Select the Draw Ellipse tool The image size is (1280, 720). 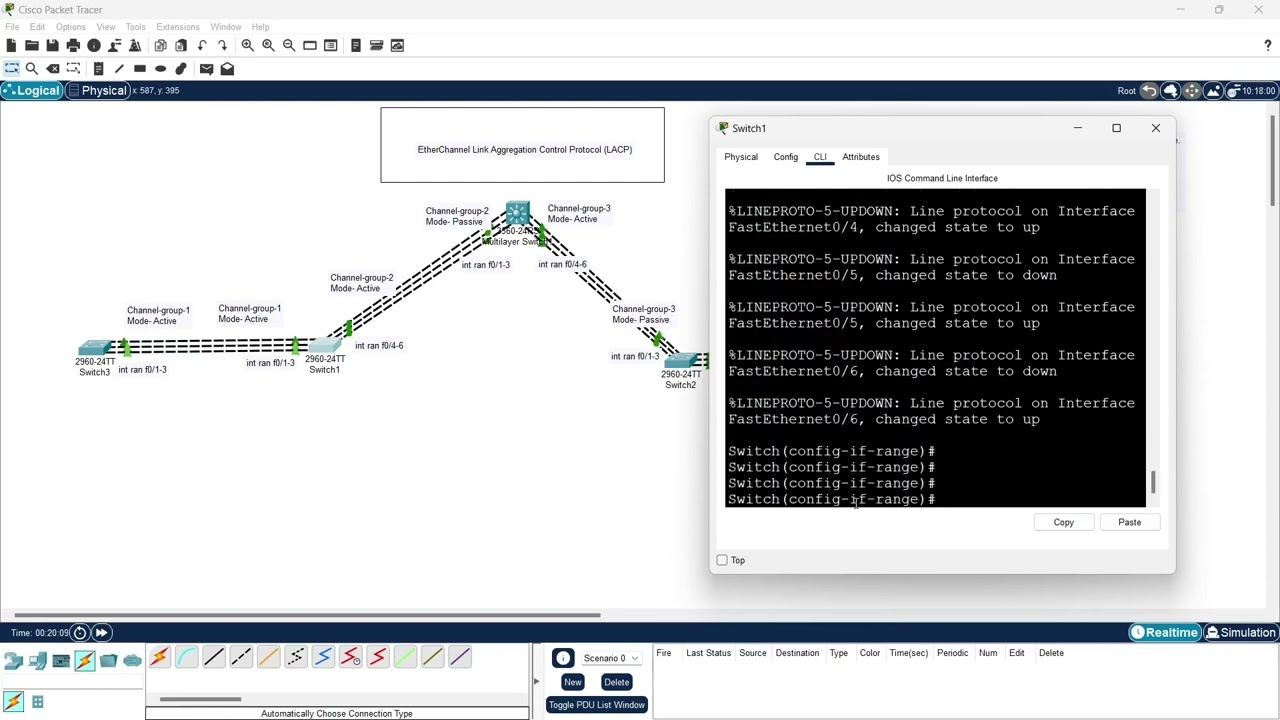pyautogui.click(x=160, y=69)
